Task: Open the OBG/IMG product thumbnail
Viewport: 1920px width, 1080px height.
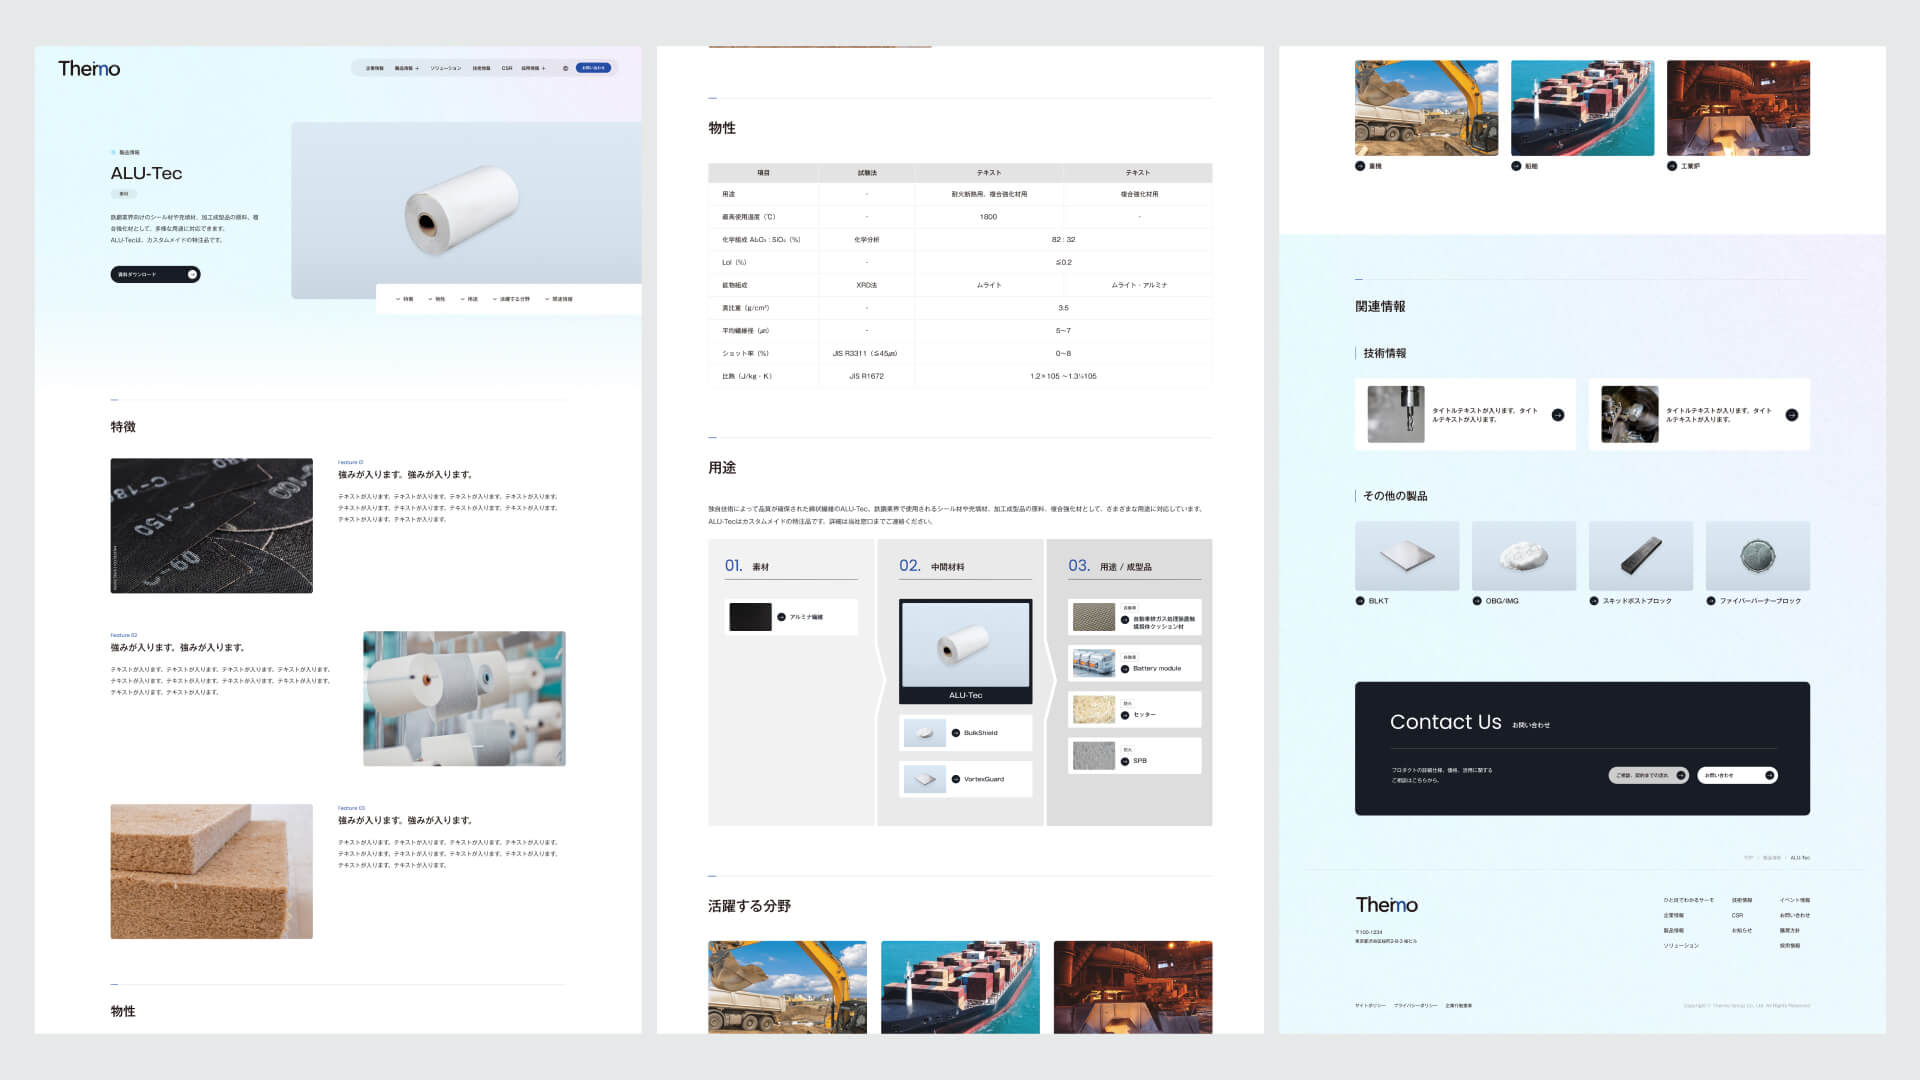Action: click(1523, 555)
